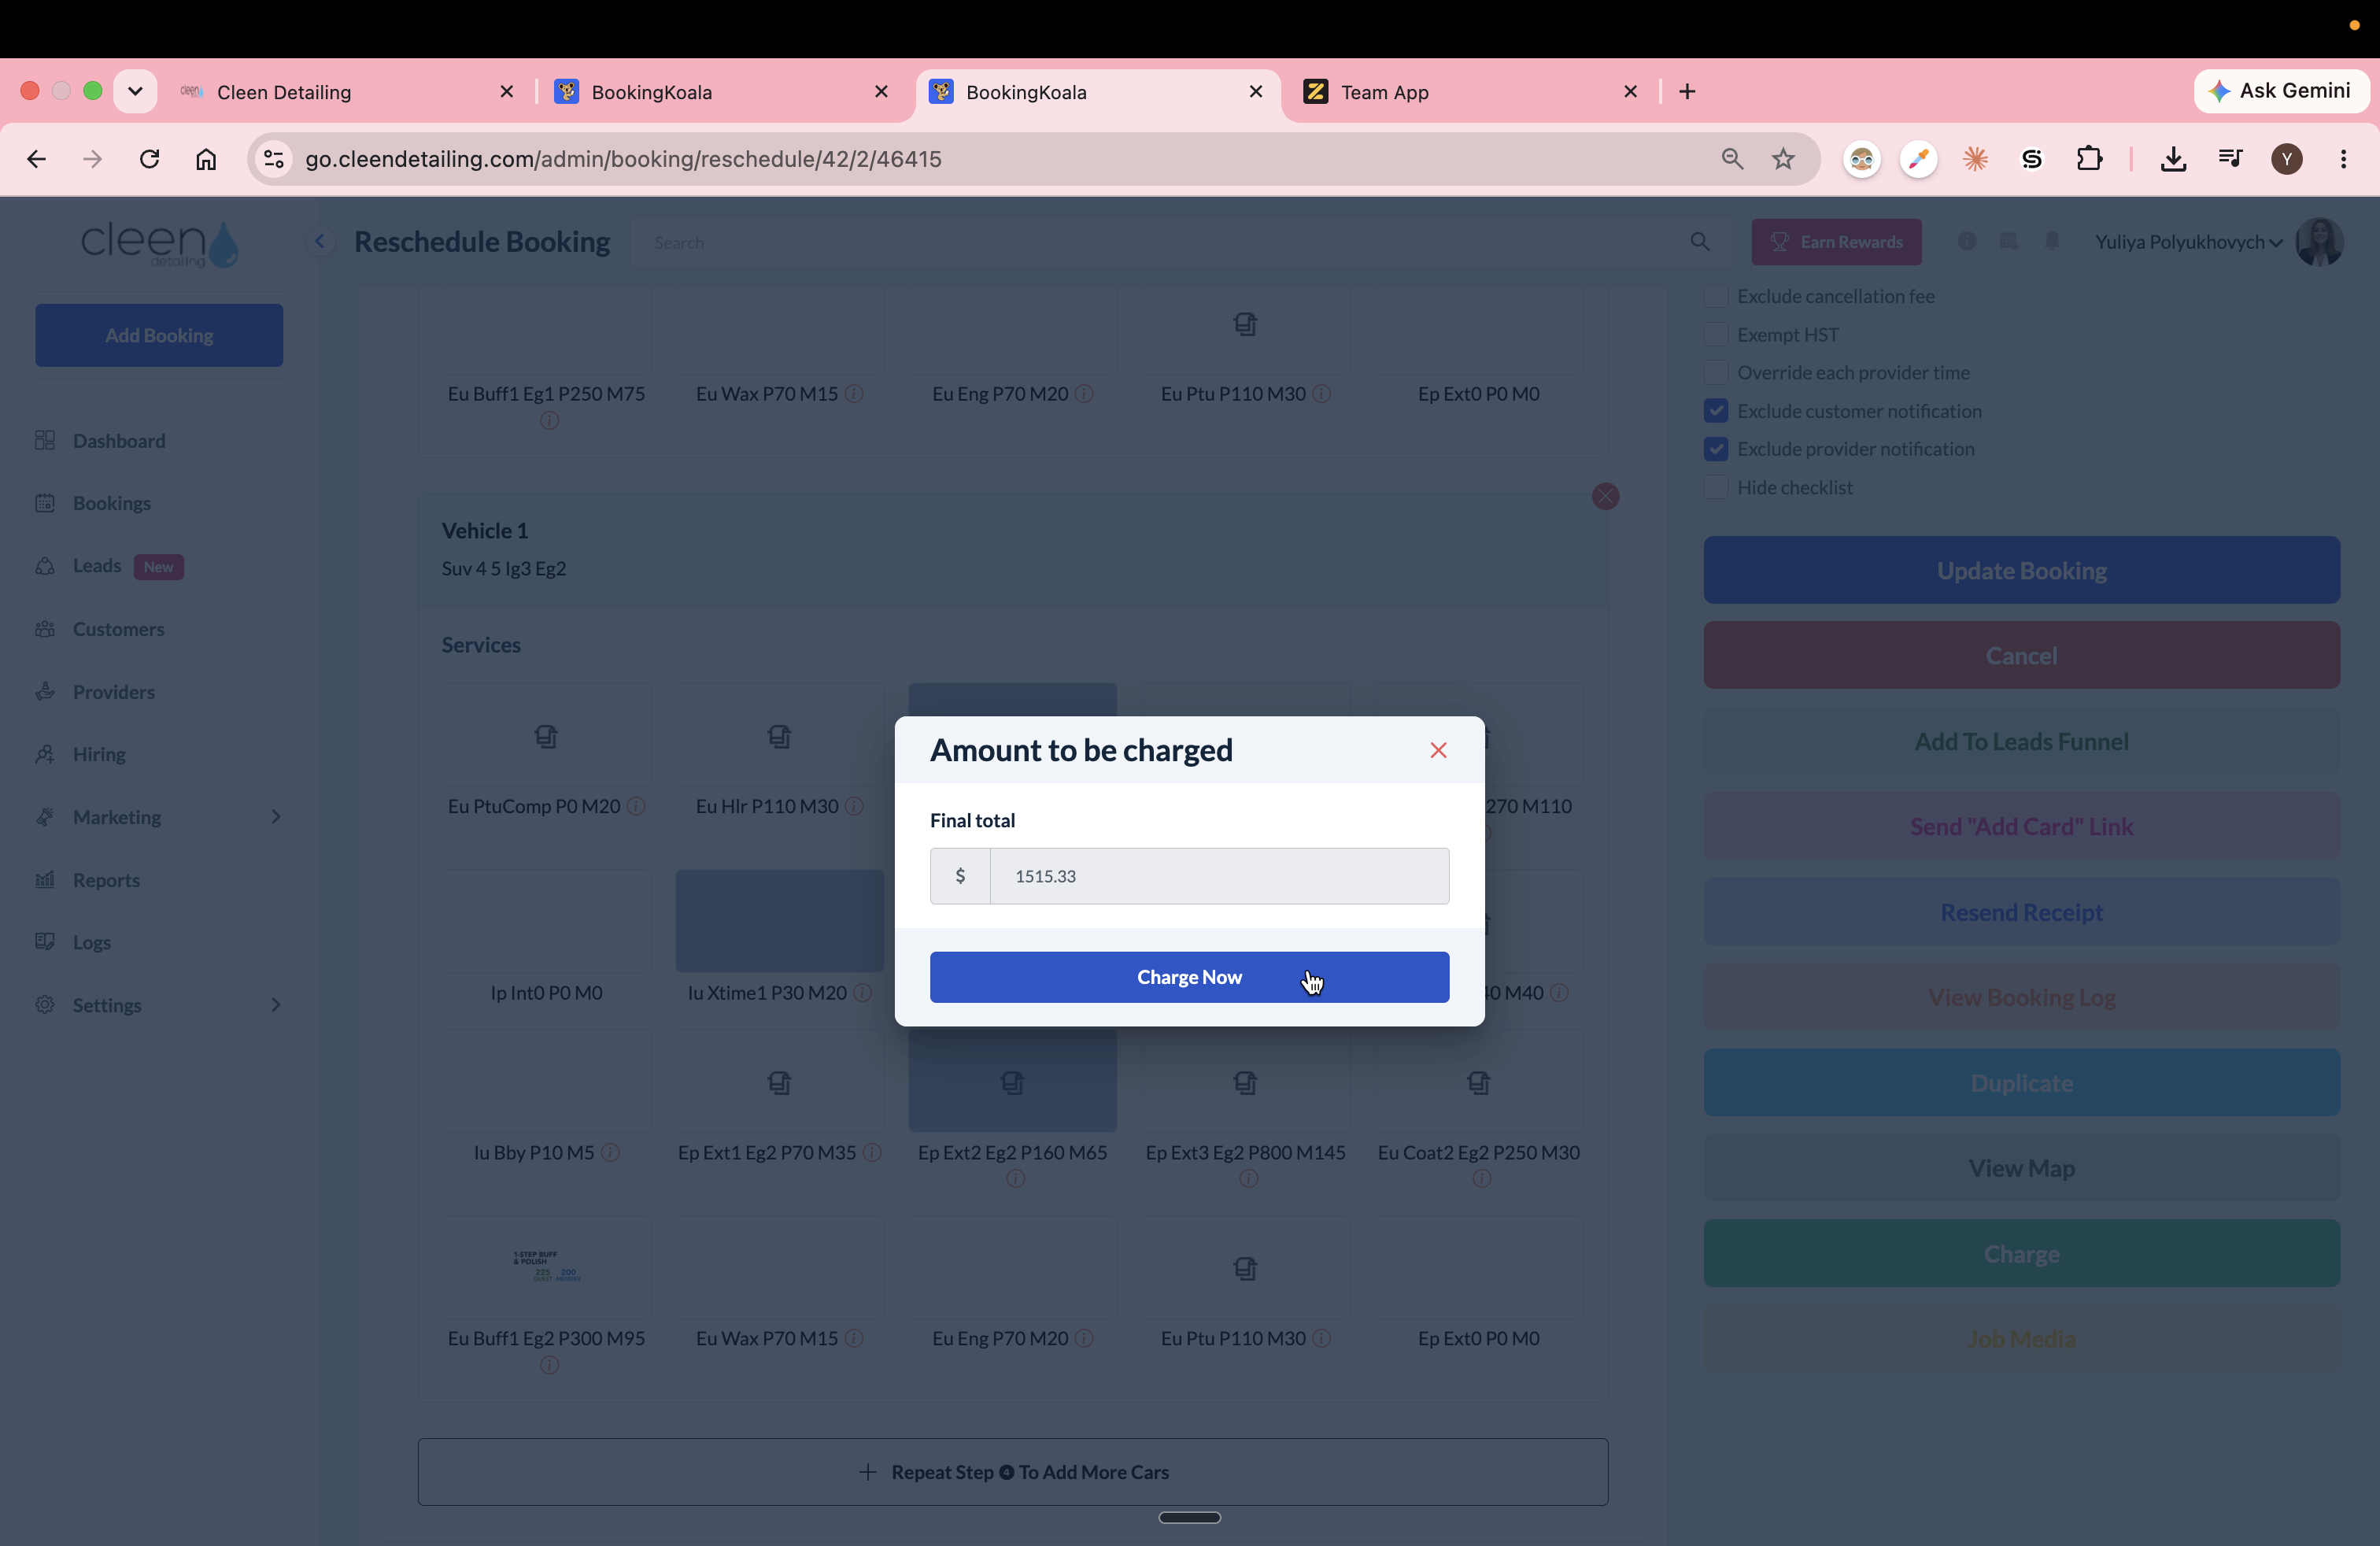Click the Update Booking button

point(2021,570)
